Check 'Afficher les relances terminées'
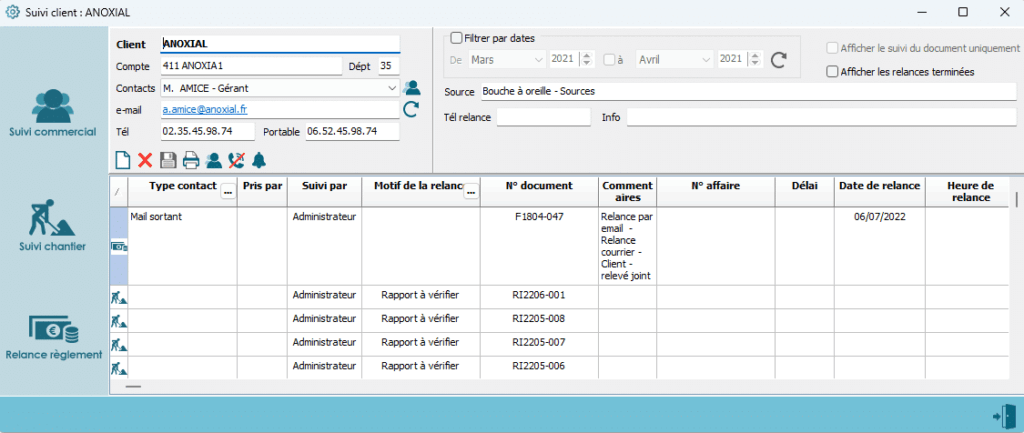1024x433 pixels. pos(832,71)
